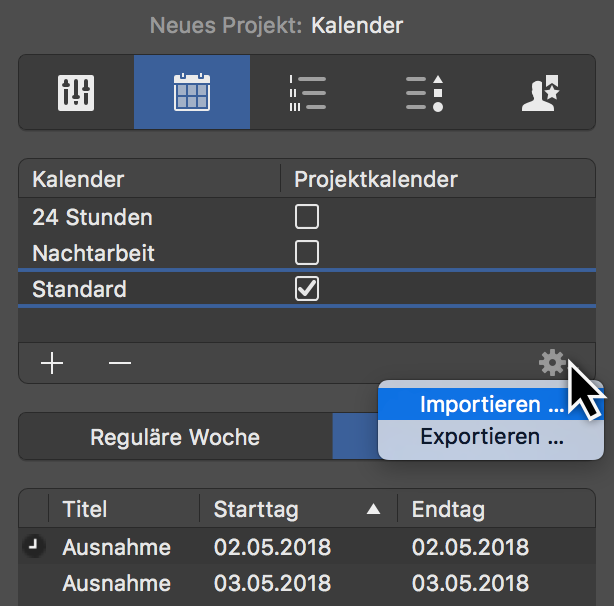Open the sliders settings tab icon
Screen dimensions: 614x606
coord(76,93)
